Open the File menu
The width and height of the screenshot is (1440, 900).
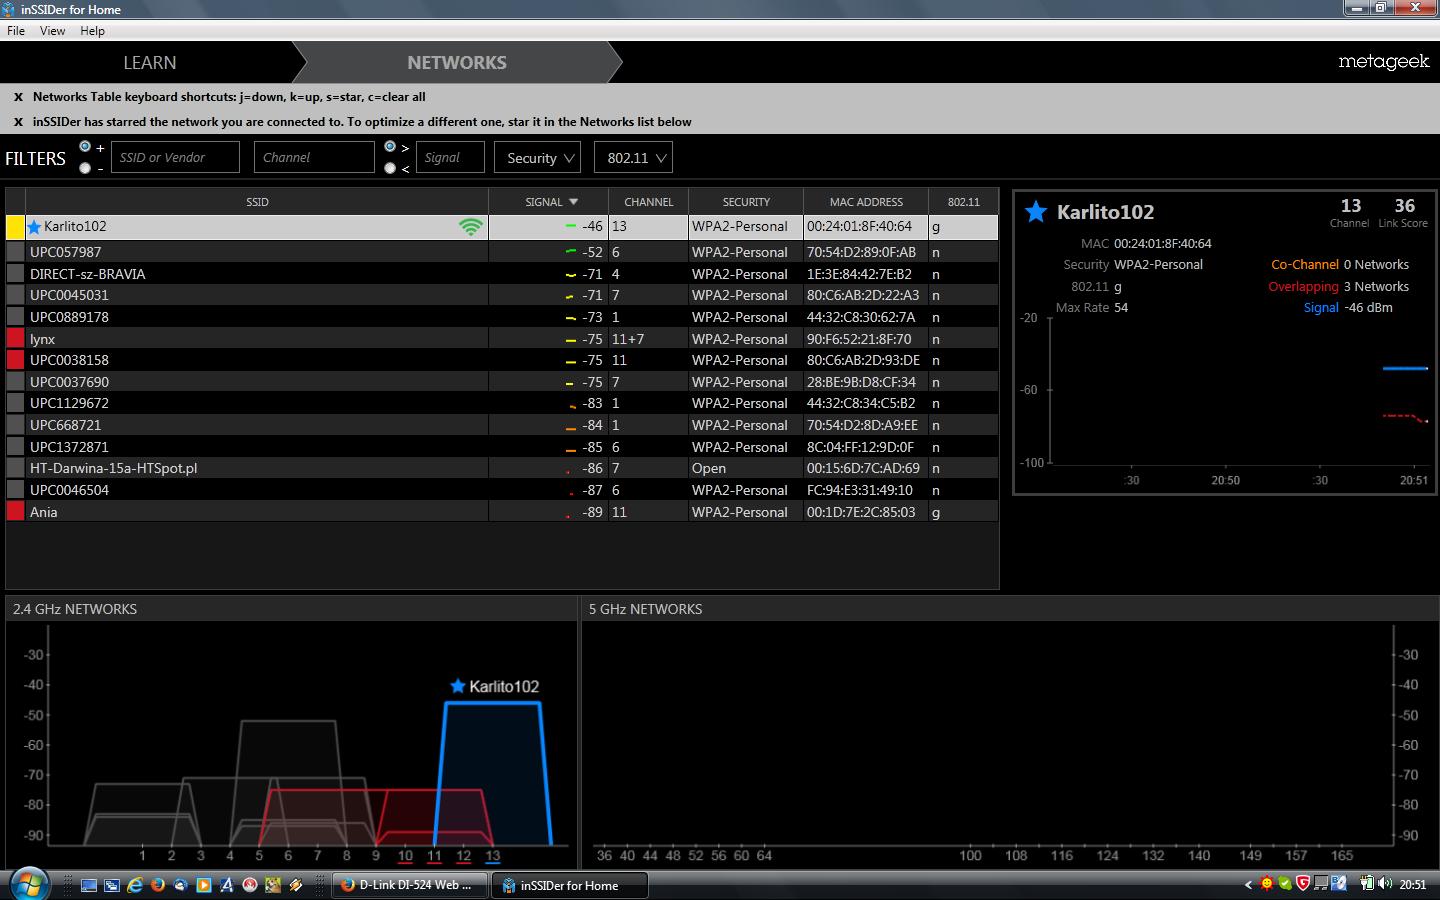click(16, 31)
